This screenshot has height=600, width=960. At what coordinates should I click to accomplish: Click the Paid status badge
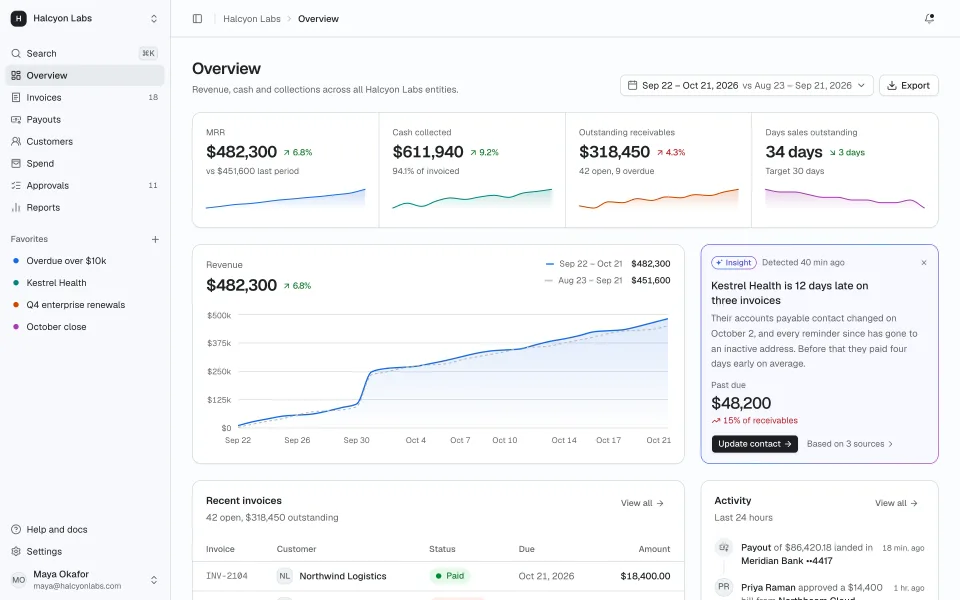(450, 576)
